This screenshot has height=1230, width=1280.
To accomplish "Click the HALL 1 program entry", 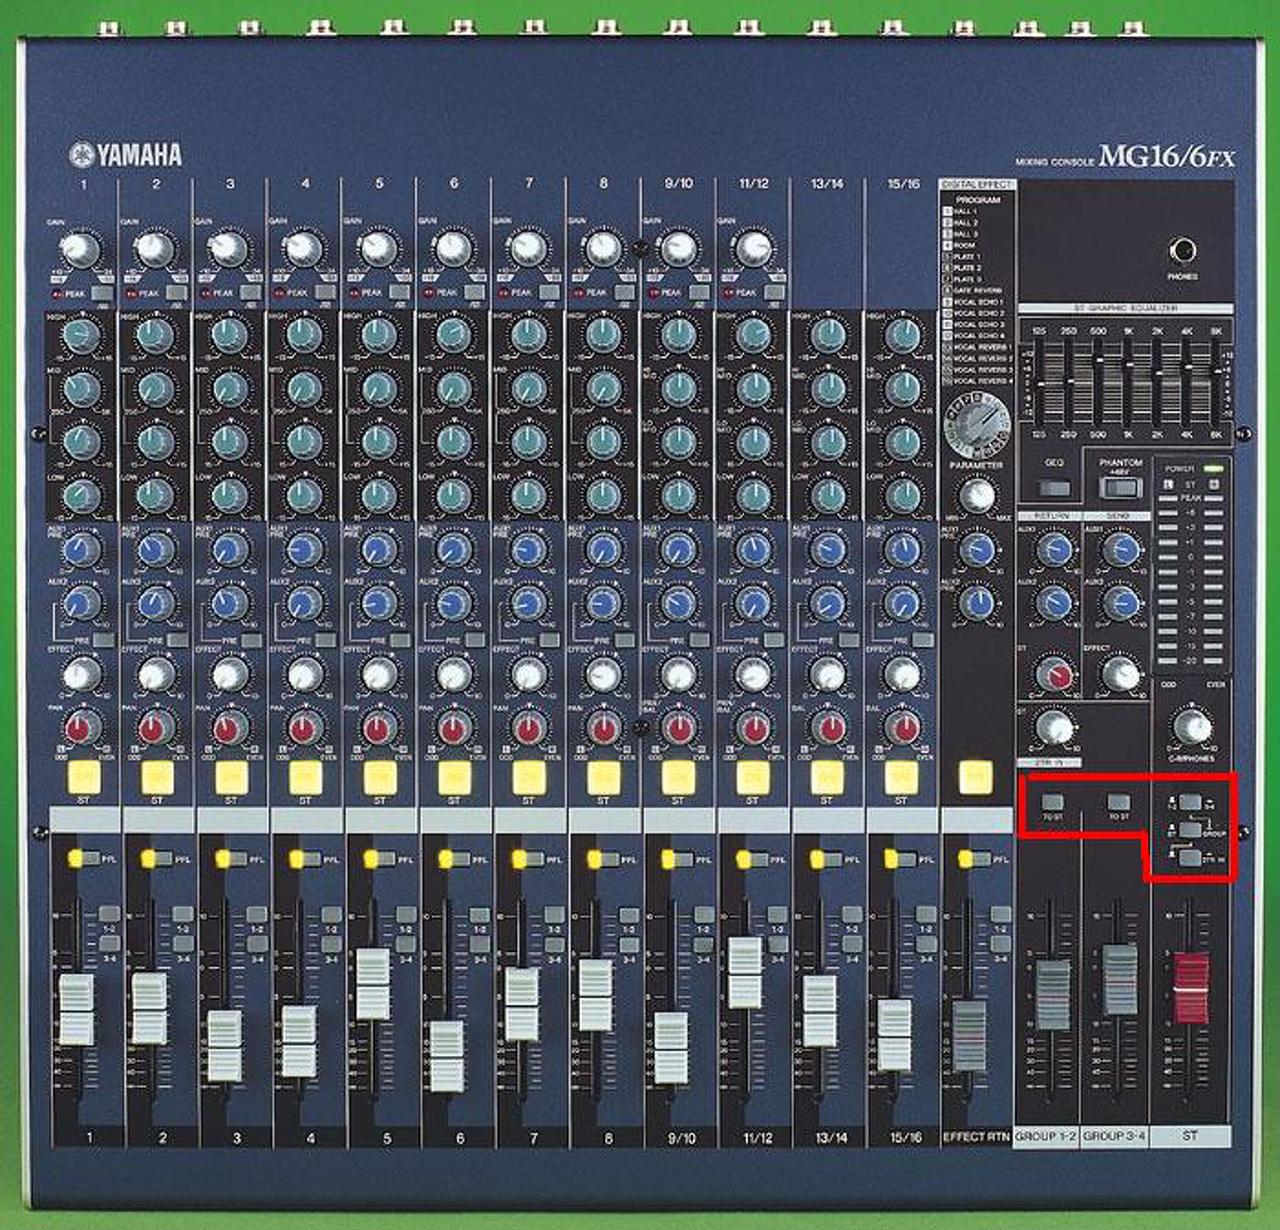I will pos(959,211).
